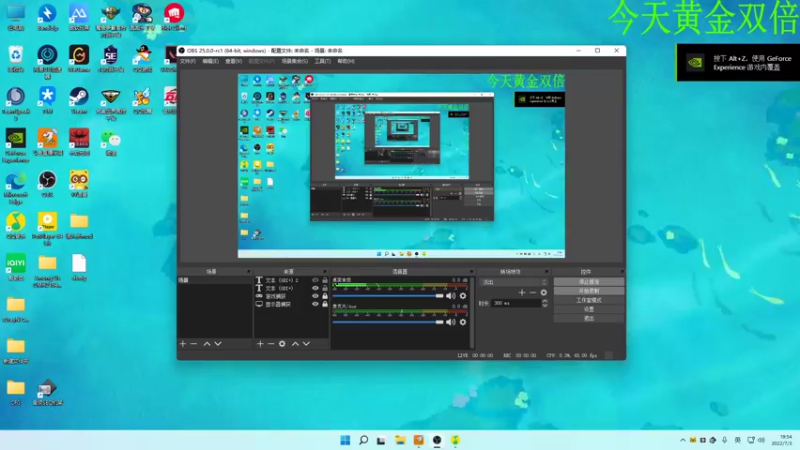Open desktop audio (桌面音频) gear settings
The image size is (800, 450).
click(463, 296)
